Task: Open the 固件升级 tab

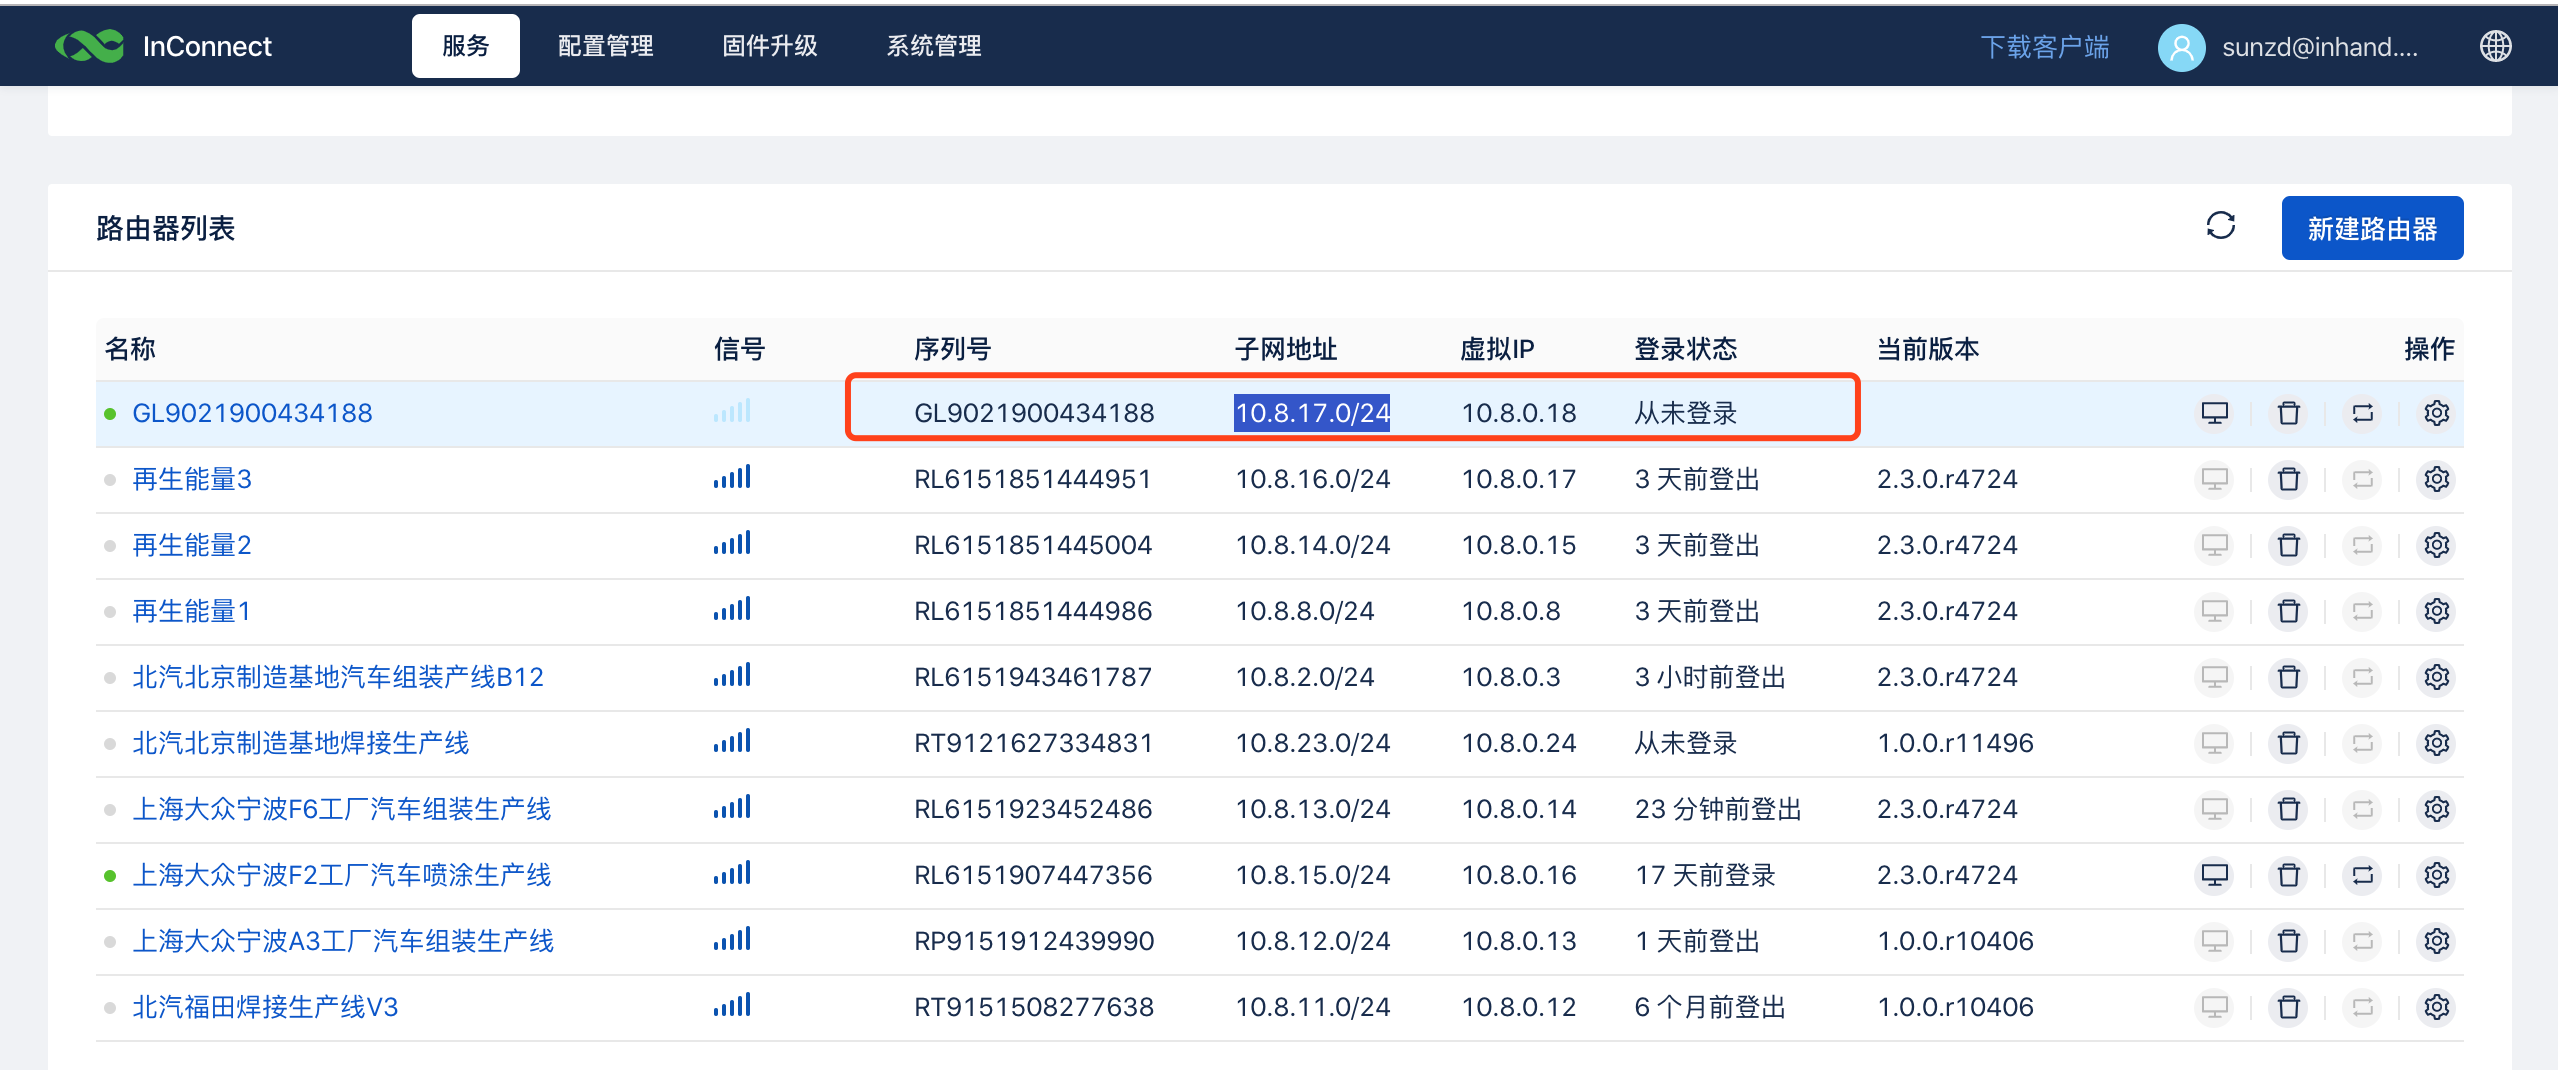Action: [769, 46]
